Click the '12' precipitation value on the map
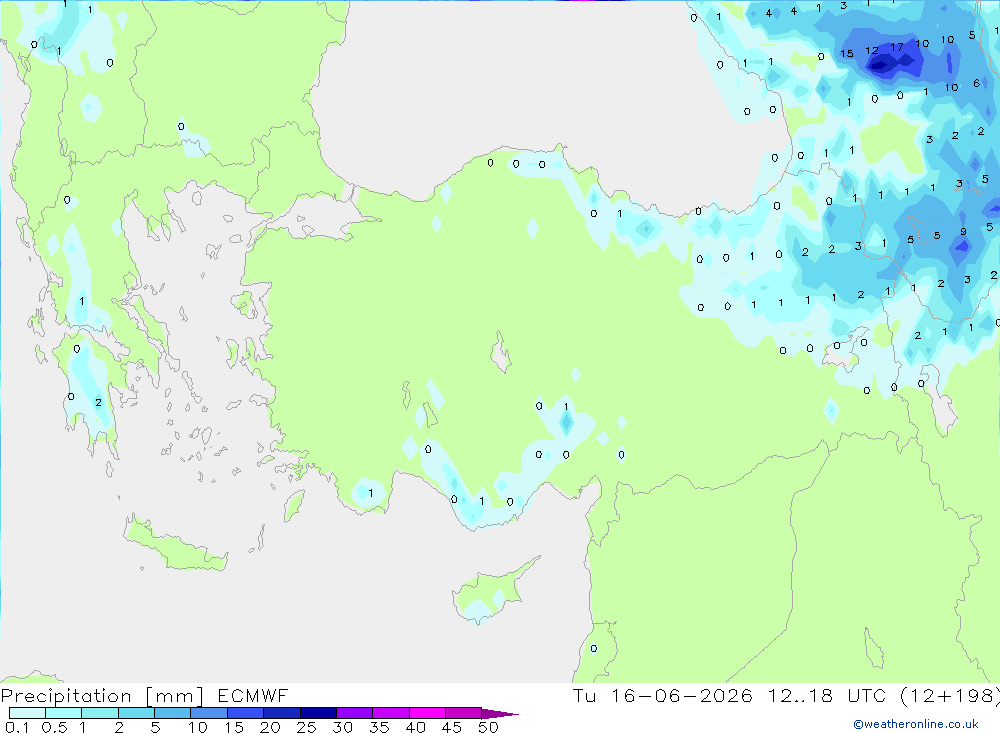The height and width of the screenshot is (733, 1000). tap(872, 50)
